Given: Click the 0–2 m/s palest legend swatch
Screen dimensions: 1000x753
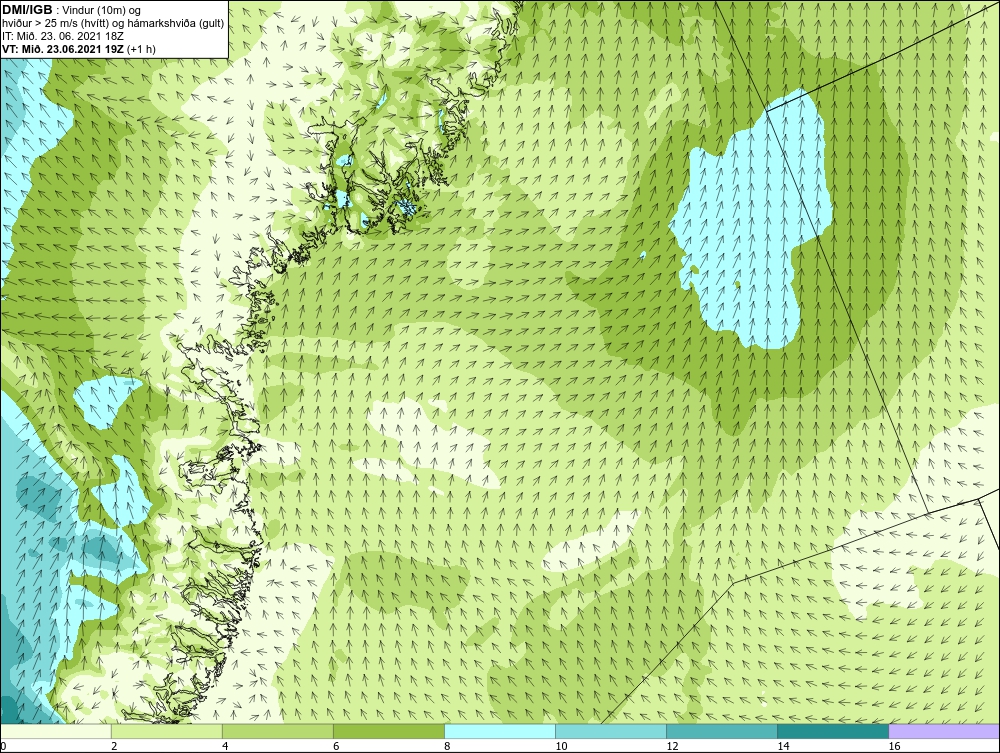Looking at the screenshot, I should [x=55, y=731].
